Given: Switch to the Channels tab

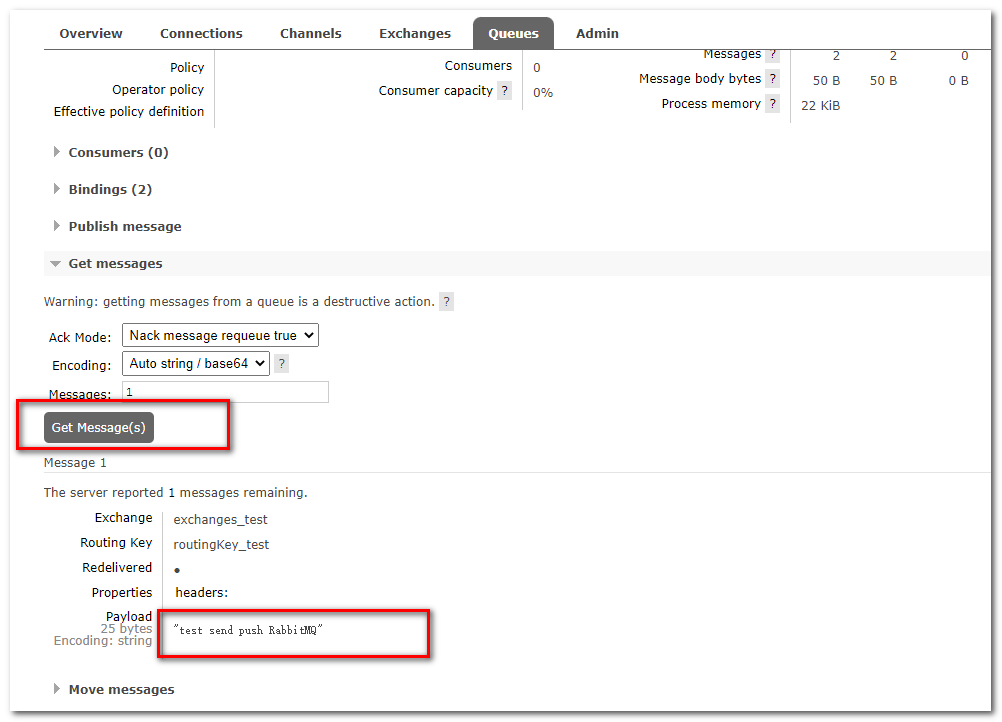Looking at the screenshot, I should [x=310, y=33].
